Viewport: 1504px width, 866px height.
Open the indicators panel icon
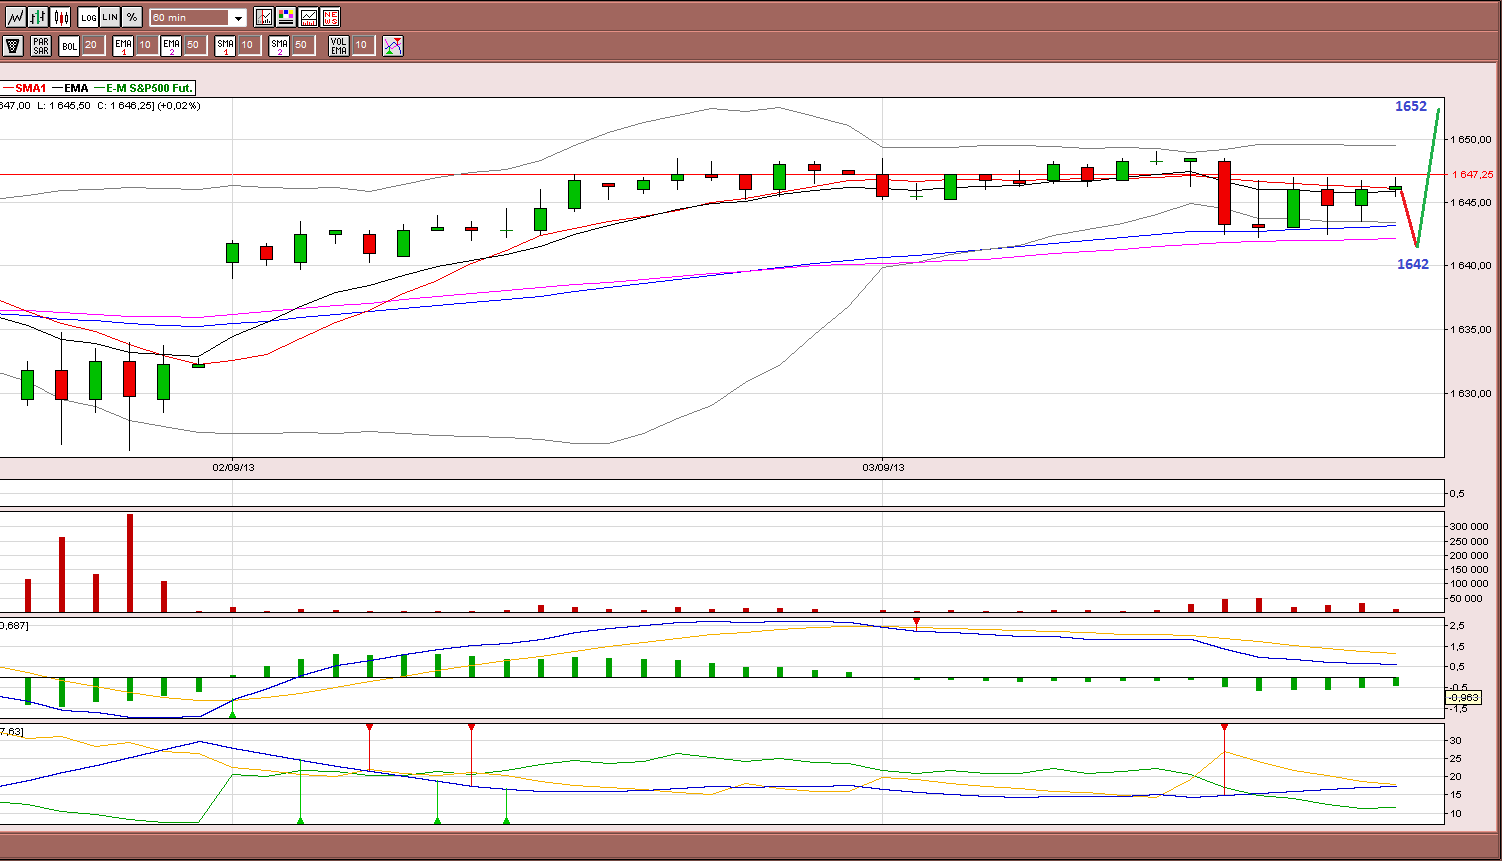click(x=308, y=17)
